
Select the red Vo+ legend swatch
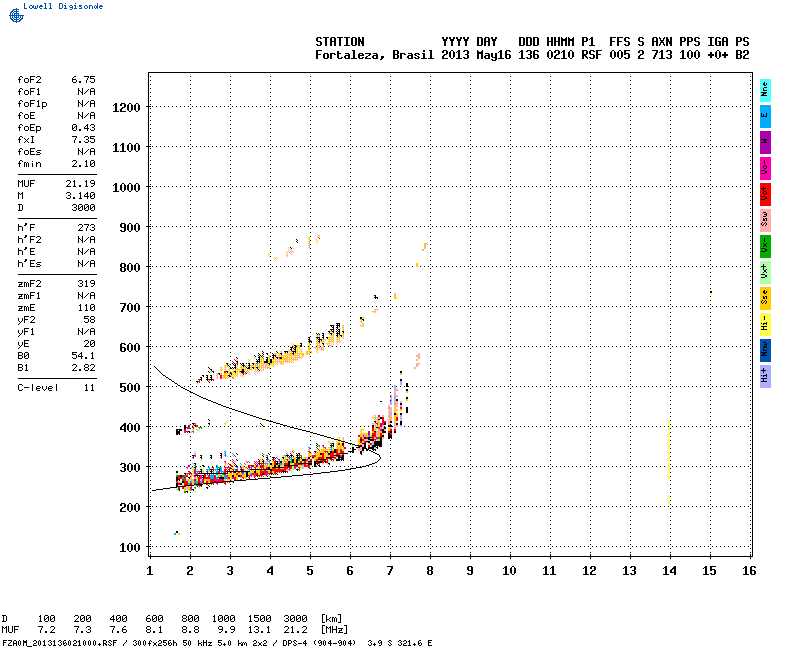765,194
